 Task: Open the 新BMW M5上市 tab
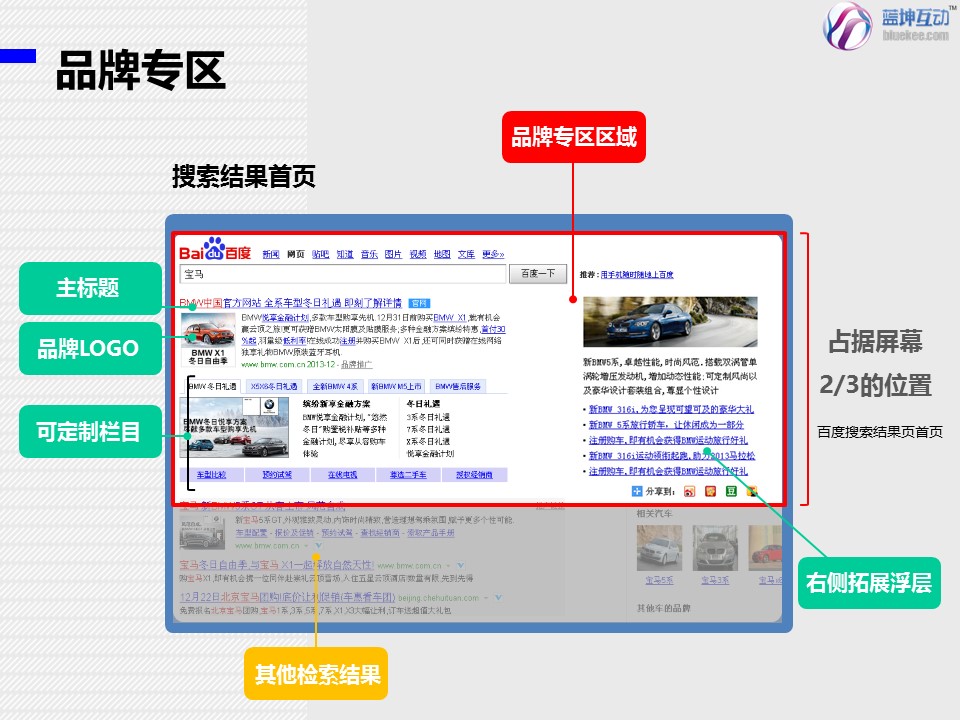397,386
